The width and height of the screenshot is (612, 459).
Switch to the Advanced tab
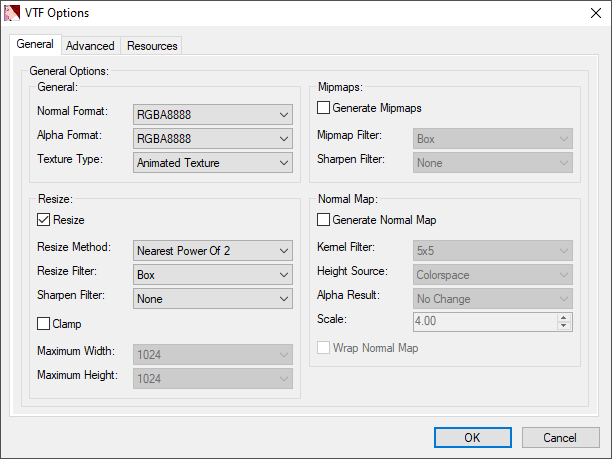90,46
